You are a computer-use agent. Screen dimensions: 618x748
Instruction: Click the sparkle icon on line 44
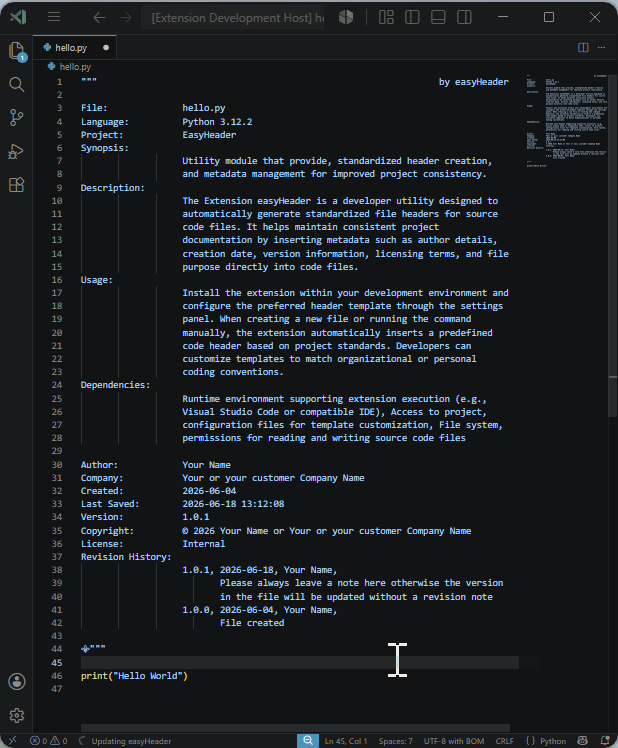point(85,649)
